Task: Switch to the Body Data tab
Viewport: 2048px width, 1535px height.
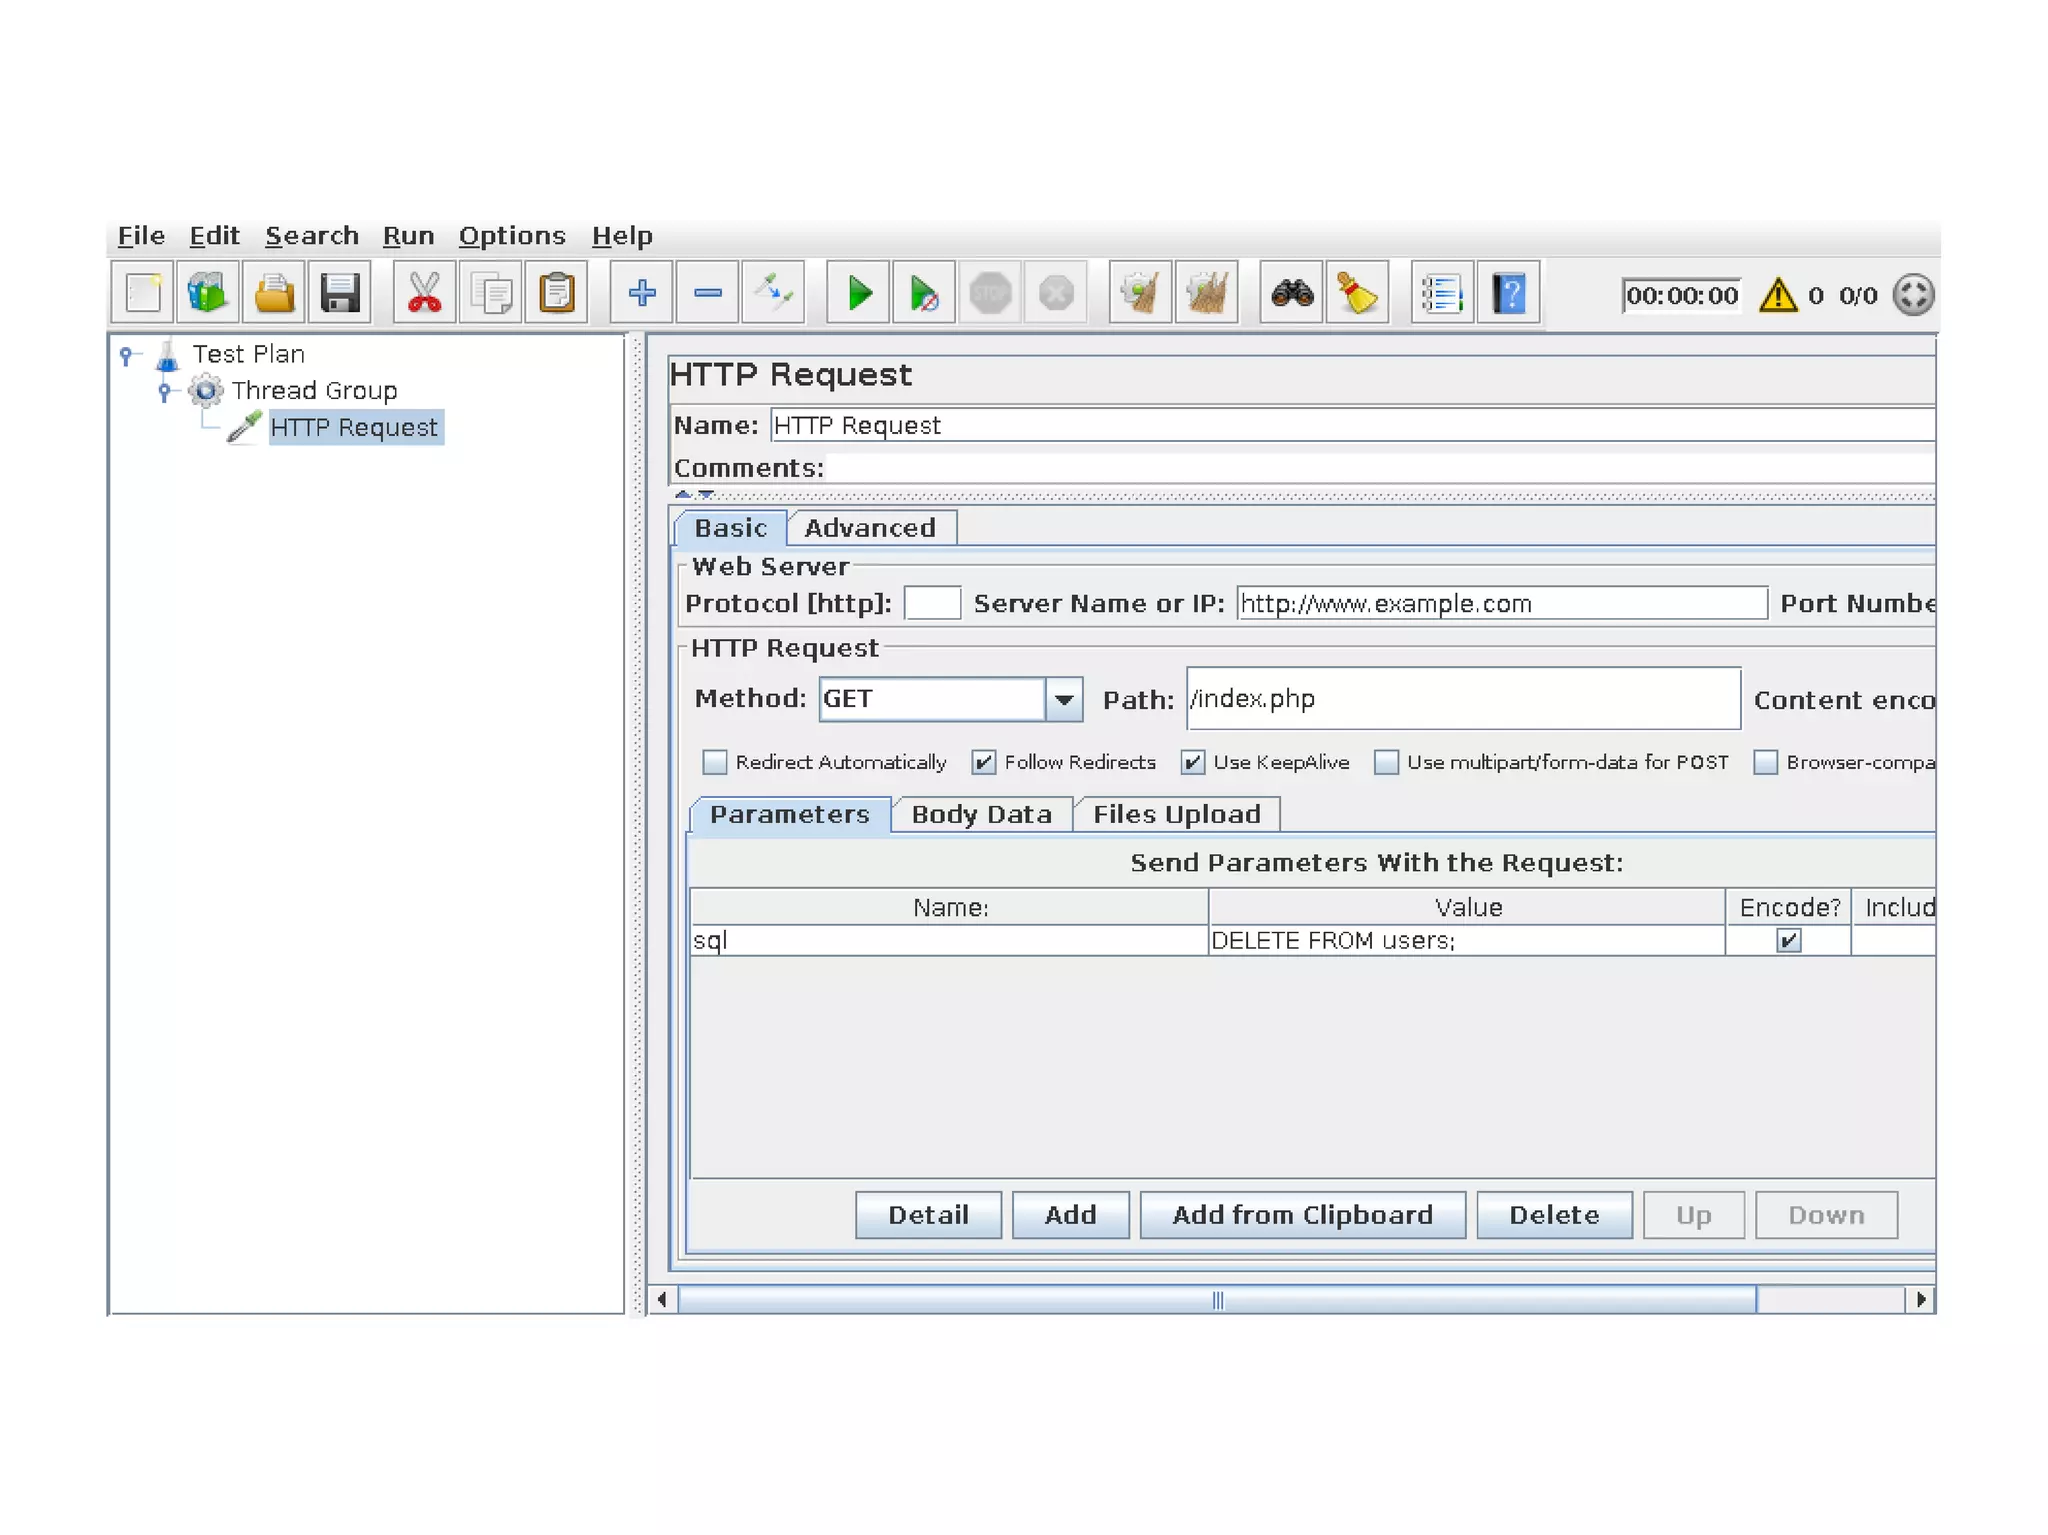Action: click(x=981, y=814)
